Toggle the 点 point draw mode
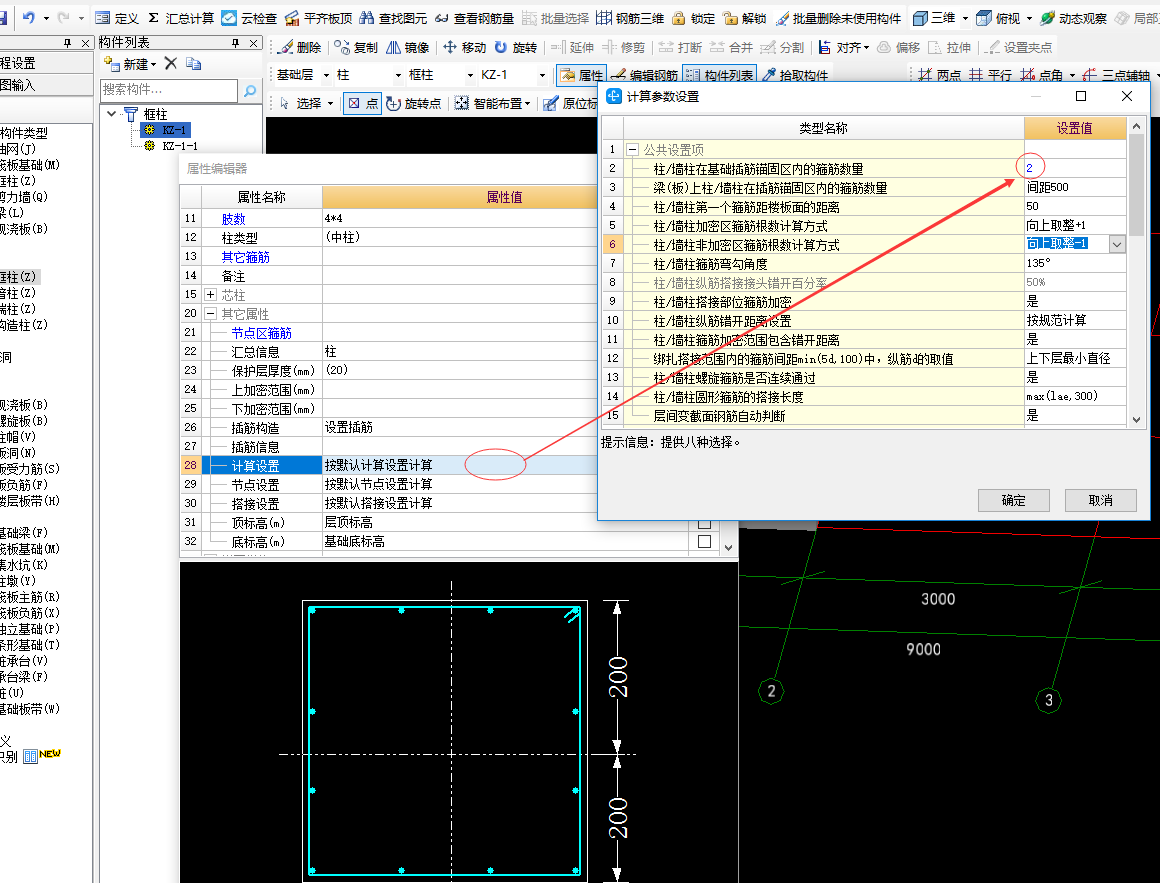This screenshot has height=883, width=1160. pos(362,104)
